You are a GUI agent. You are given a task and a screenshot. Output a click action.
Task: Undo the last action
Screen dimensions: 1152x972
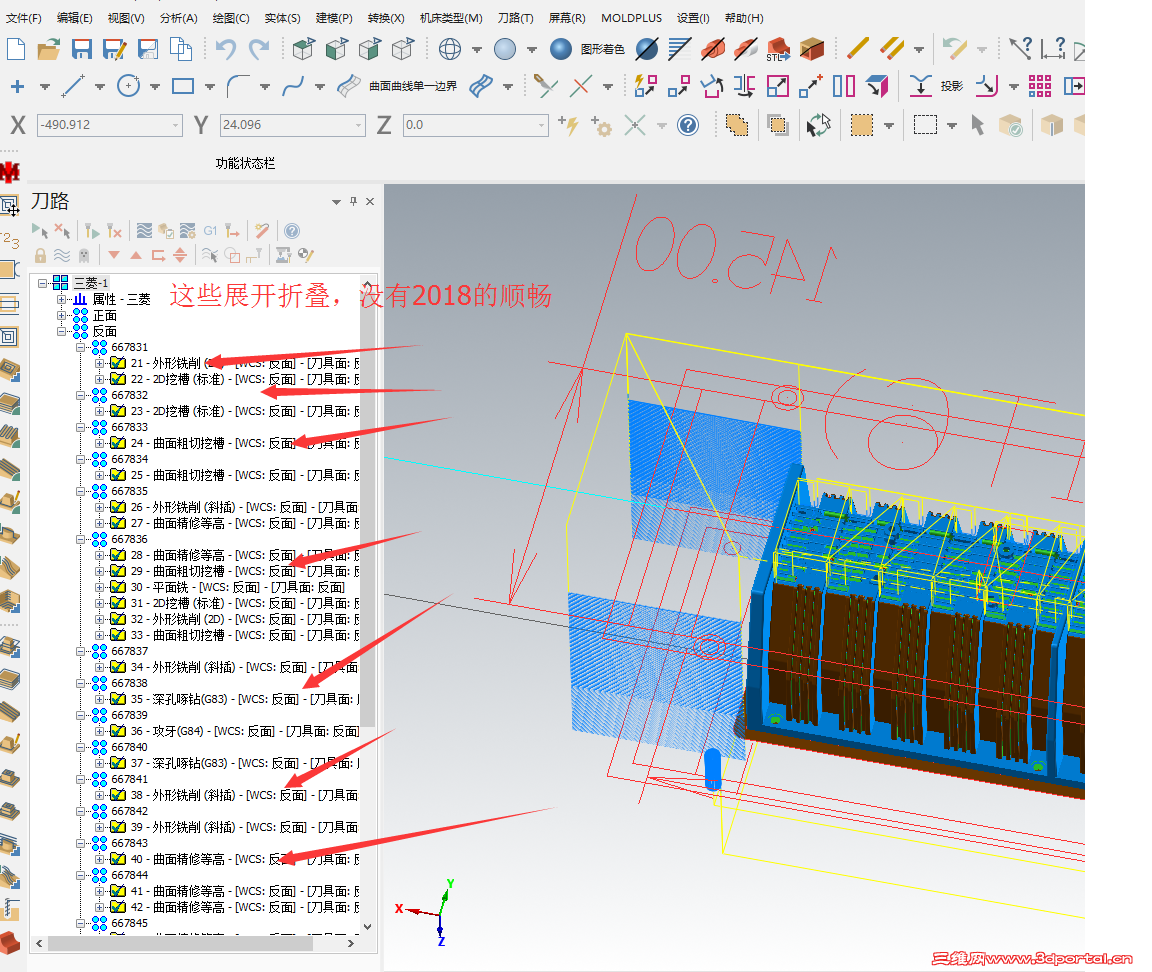coord(225,49)
